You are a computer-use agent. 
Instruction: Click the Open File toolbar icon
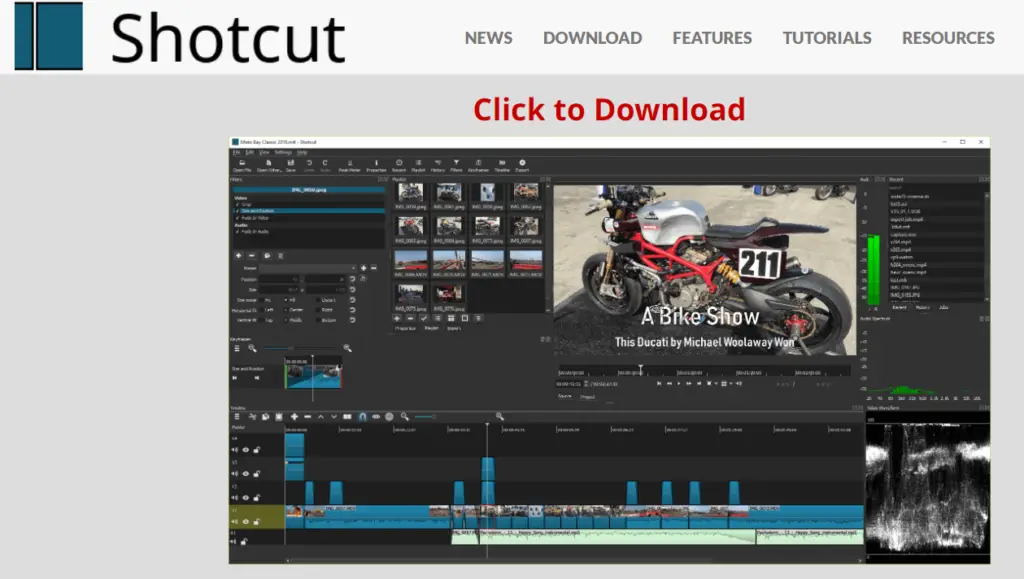tap(242, 166)
